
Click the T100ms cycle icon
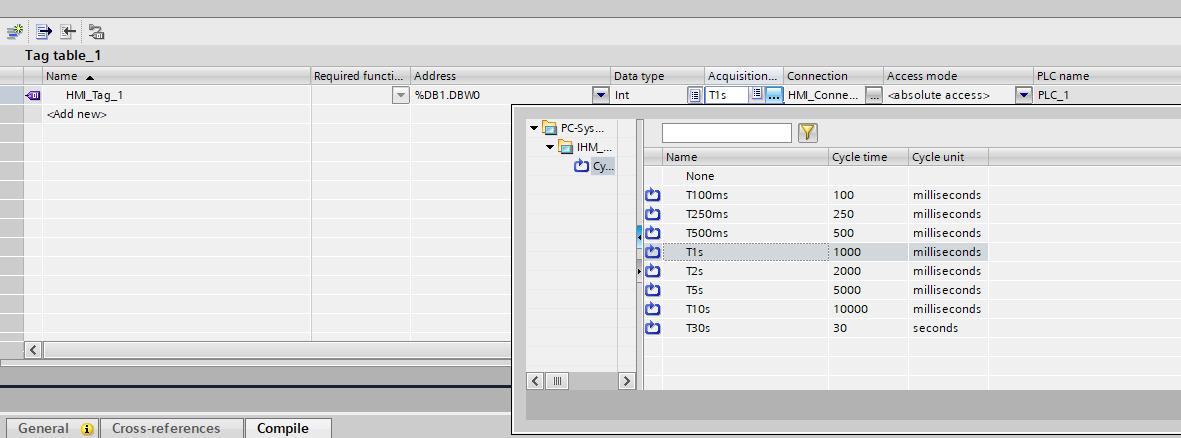coord(653,195)
